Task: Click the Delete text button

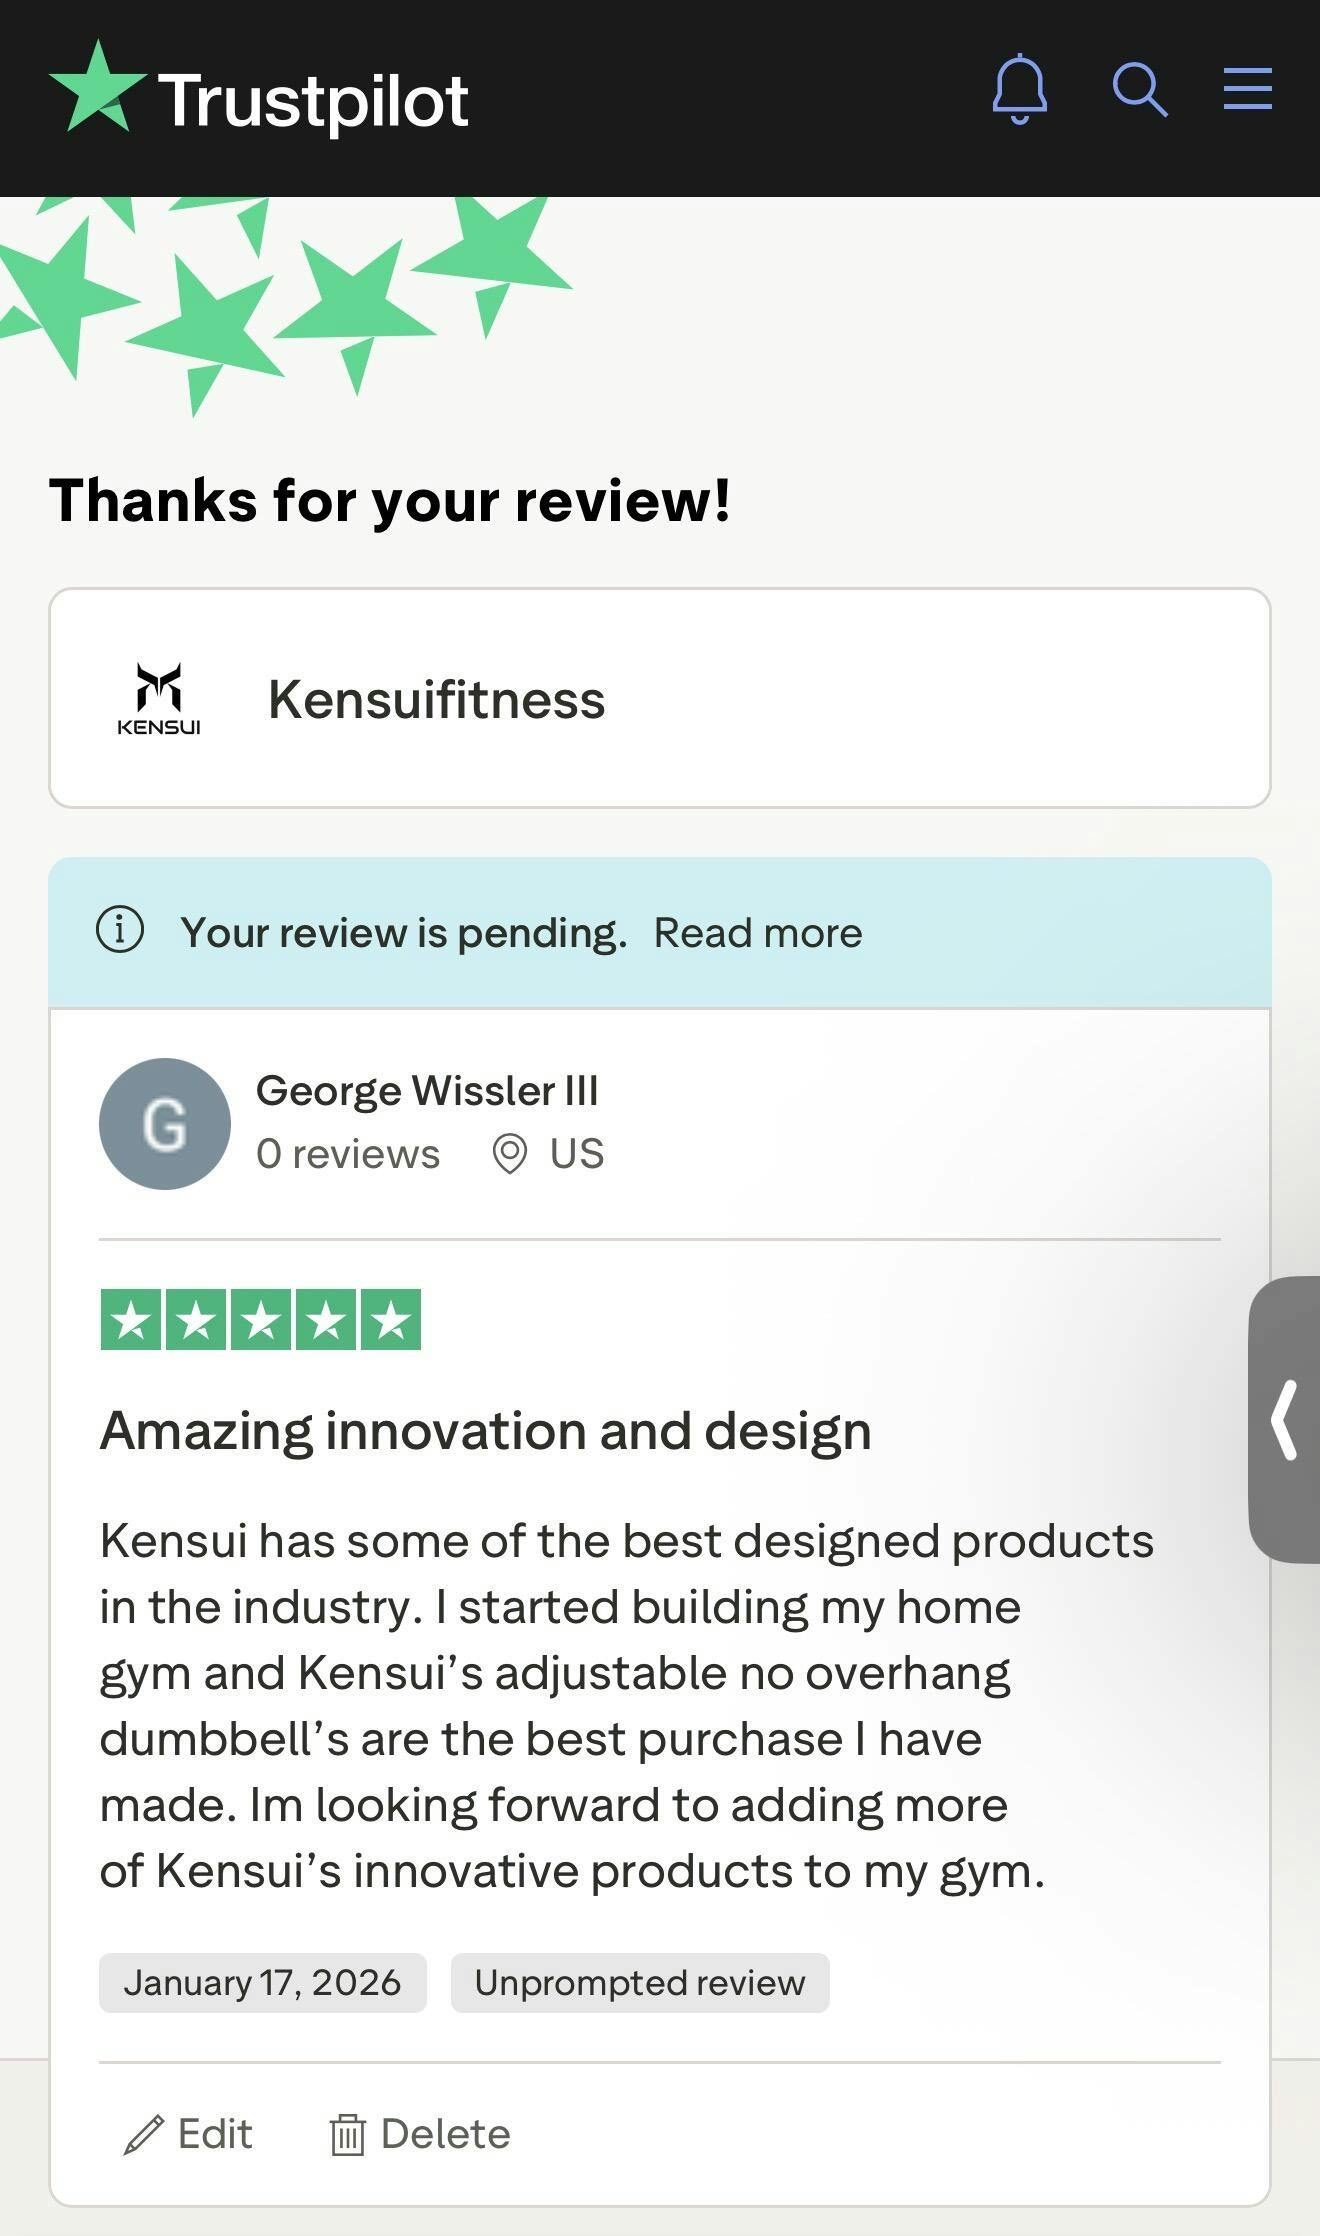Action: tap(445, 2134)
